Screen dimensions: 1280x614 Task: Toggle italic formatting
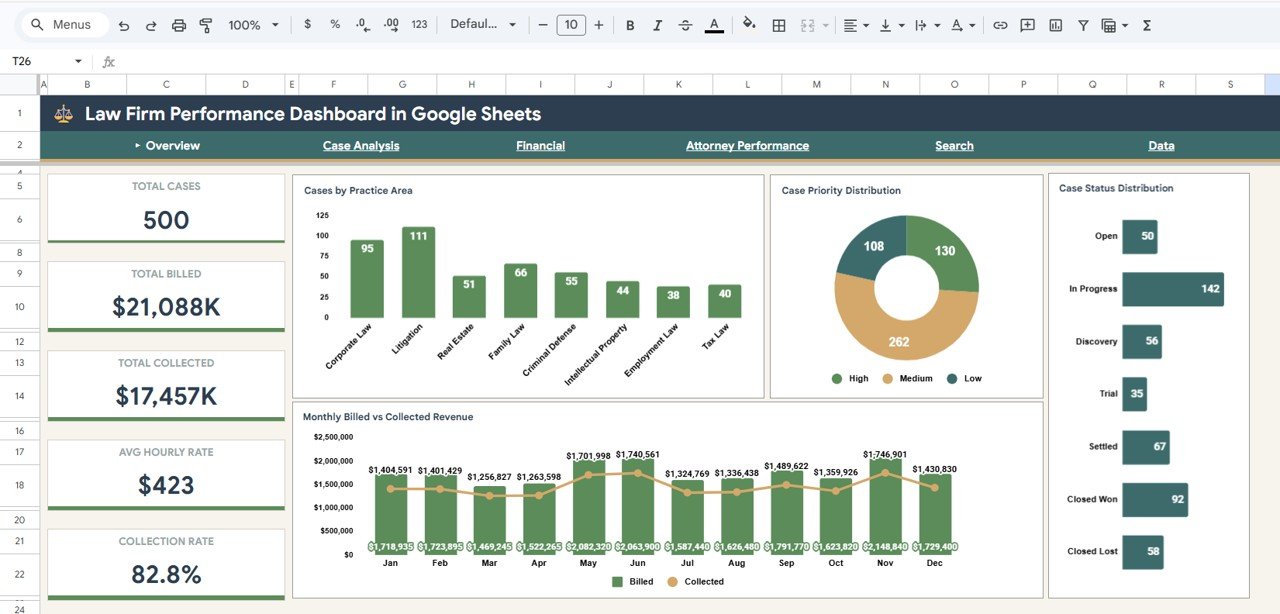(657, 24)
